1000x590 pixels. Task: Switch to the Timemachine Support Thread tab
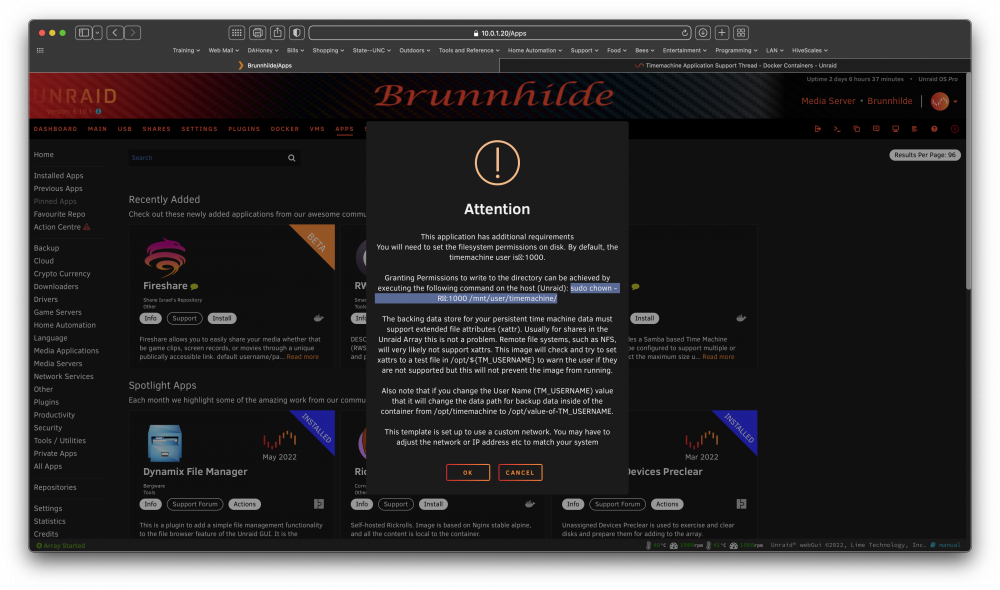pos(735,65)
